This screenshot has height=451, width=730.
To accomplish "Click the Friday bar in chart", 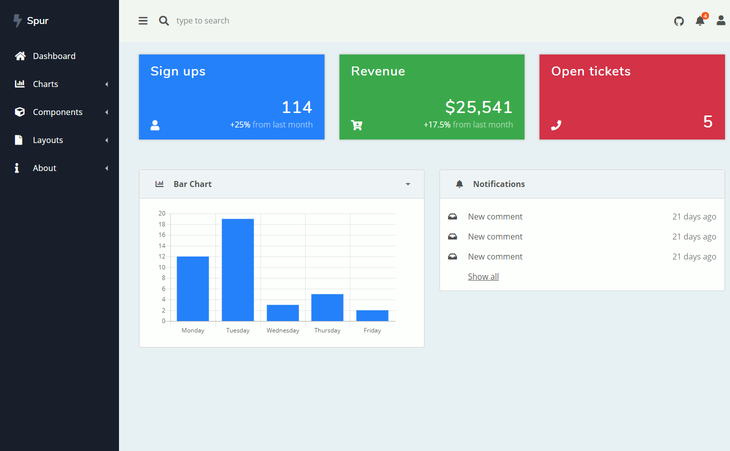I will [372, 316].
